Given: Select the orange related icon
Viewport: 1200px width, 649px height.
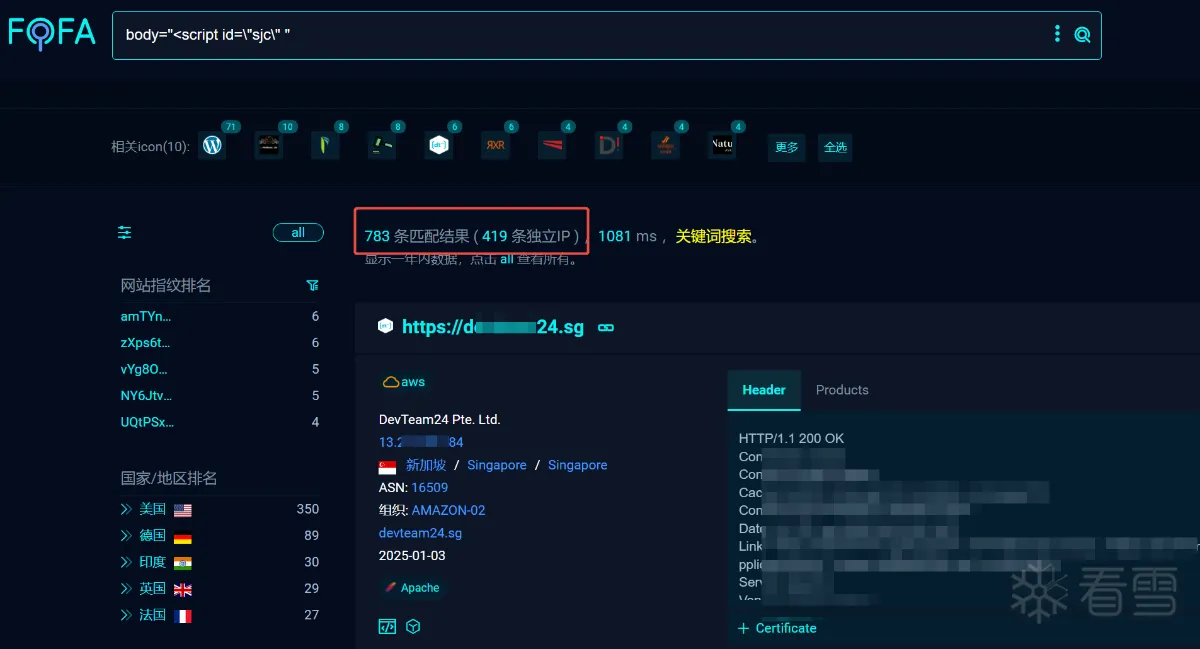Looking at the screenshot, I should [x=665, y=146].
